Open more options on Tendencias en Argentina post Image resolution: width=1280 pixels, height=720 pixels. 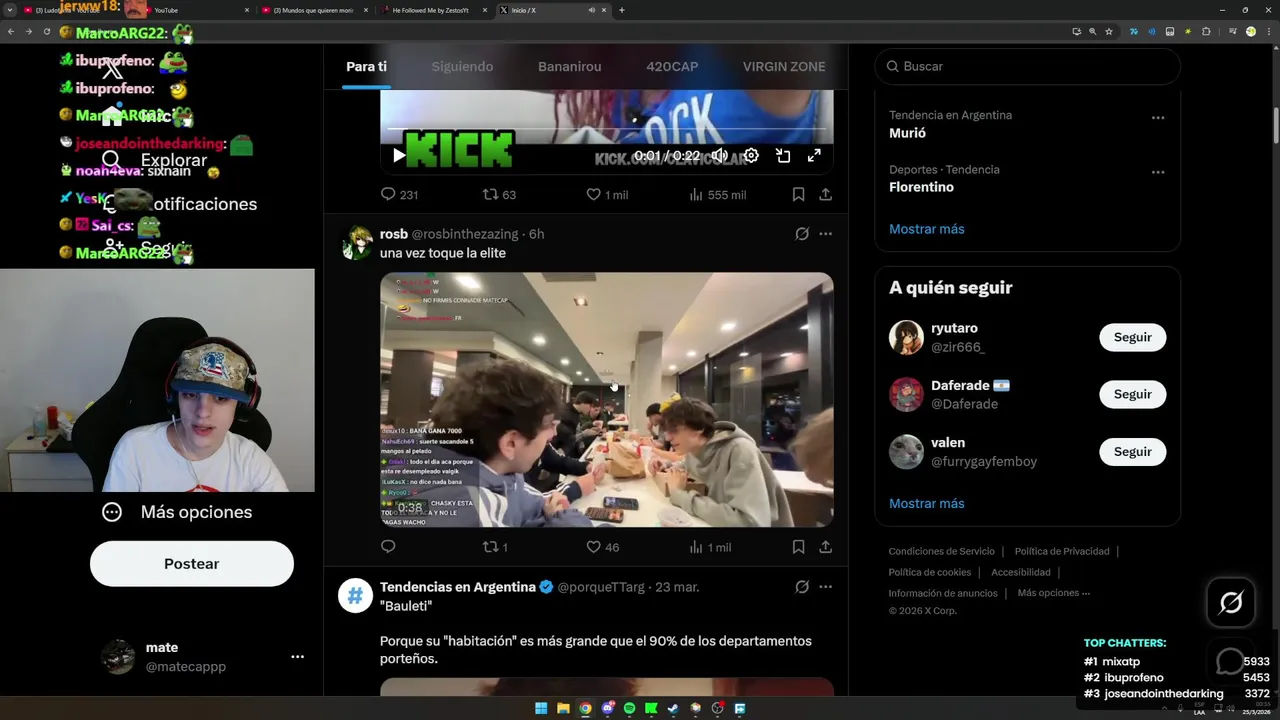pos(825,587)
